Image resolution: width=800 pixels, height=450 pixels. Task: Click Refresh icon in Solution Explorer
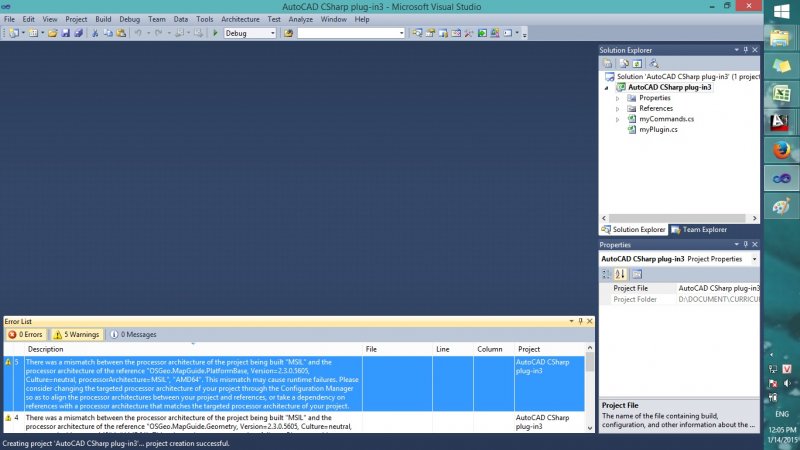(x=637, y=64)
